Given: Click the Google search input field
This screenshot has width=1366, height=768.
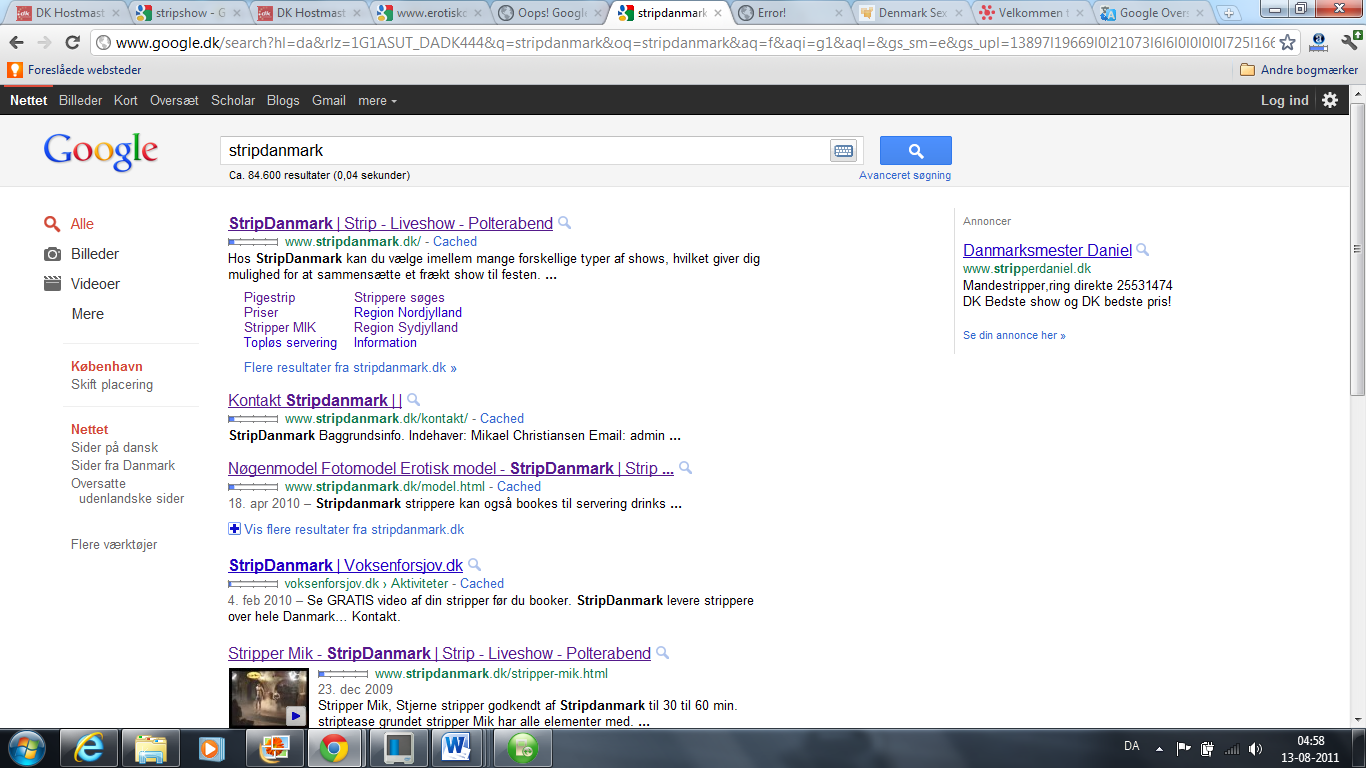Looking at the screenshot, I should click(524, 151).
